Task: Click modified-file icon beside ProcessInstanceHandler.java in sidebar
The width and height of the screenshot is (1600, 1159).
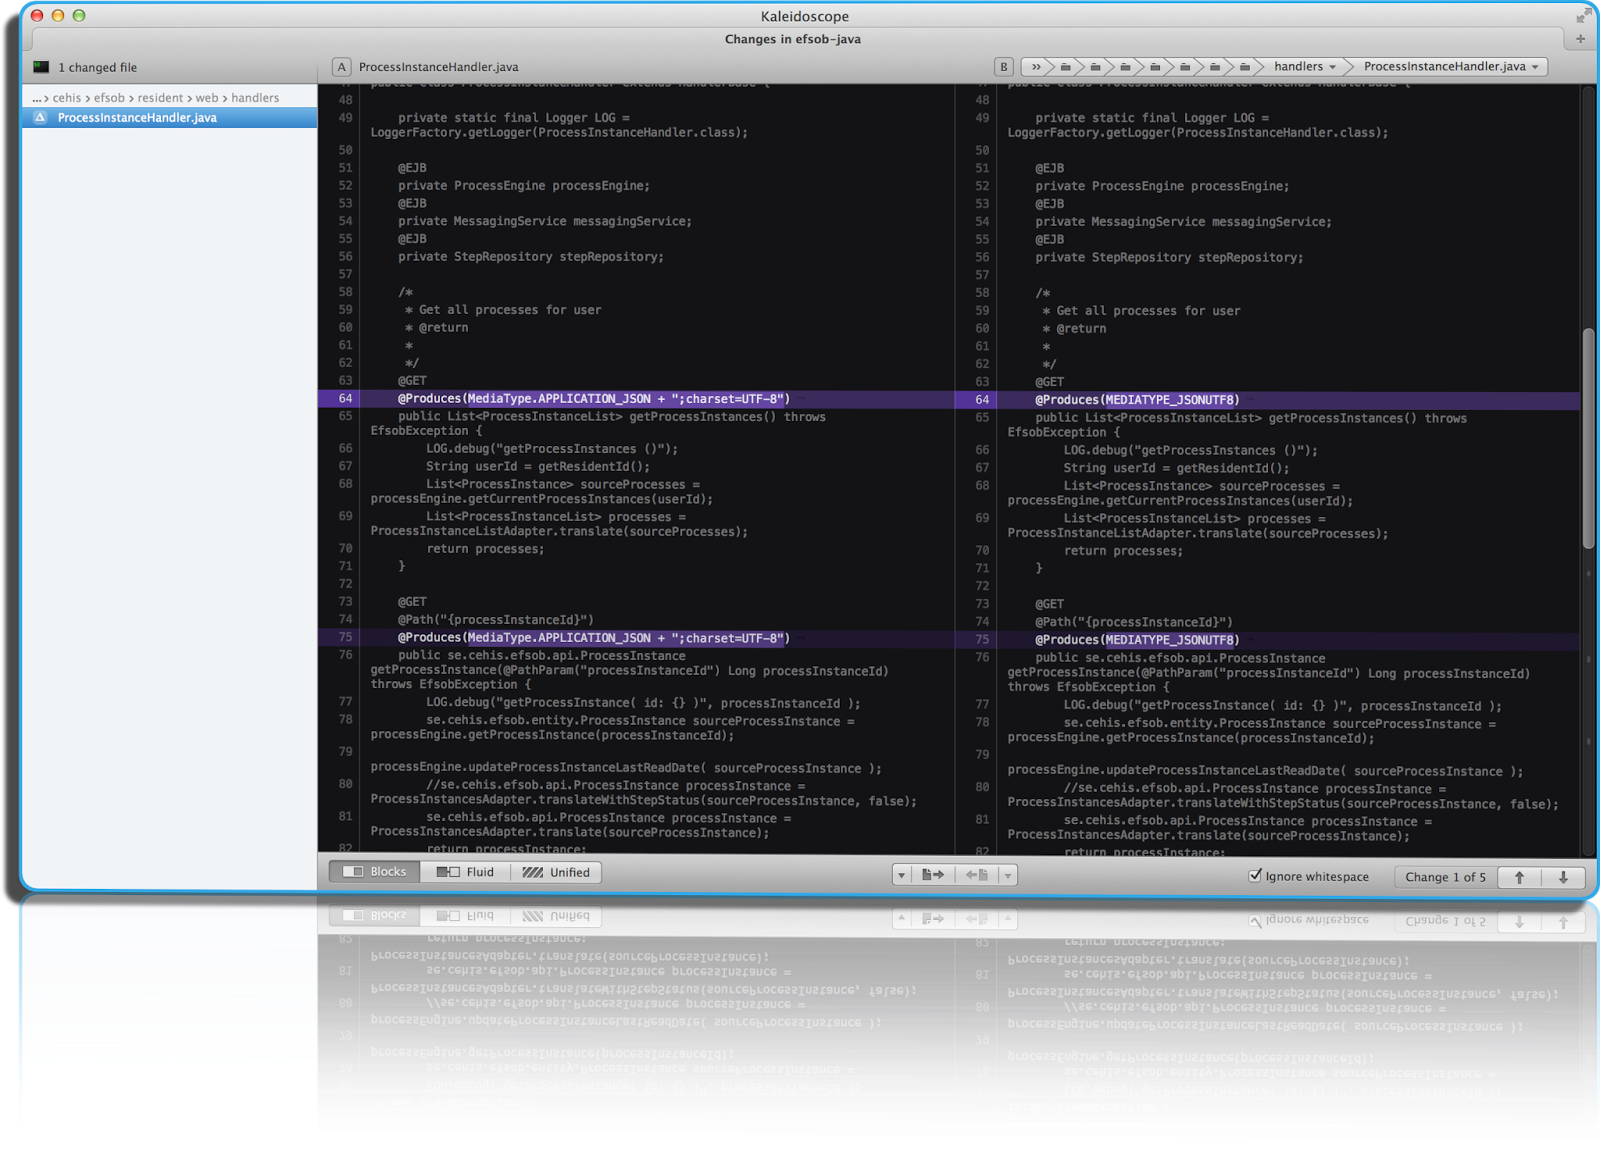Action: point(40,118)
